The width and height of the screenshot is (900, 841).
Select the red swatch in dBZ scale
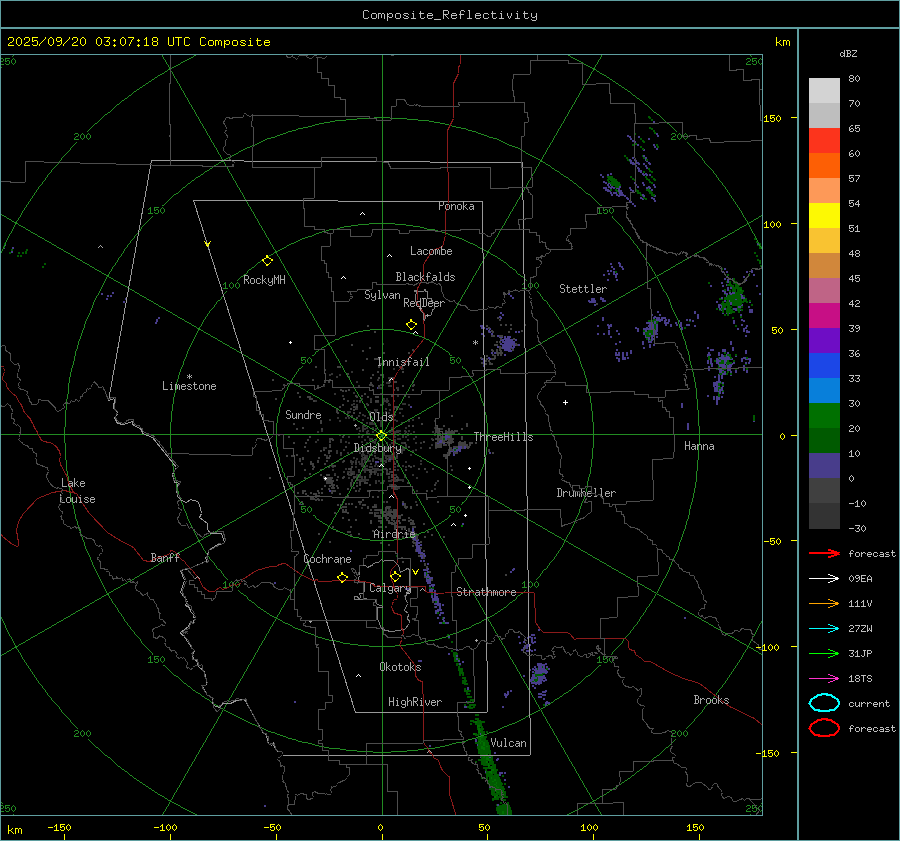coord(824,140)
